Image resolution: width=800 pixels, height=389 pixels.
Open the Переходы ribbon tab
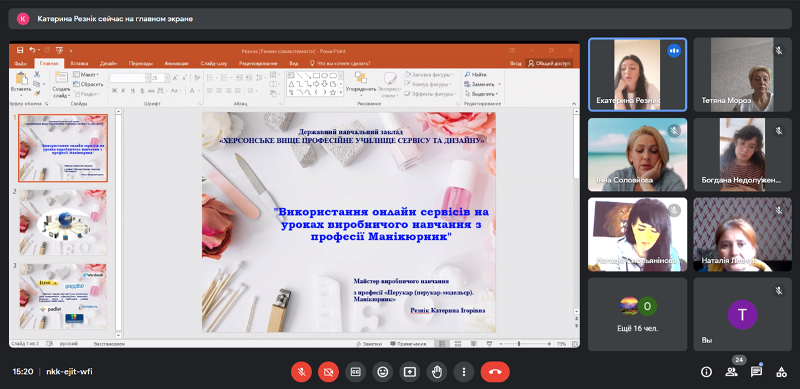pyautogui.click(x=140, y=64)
